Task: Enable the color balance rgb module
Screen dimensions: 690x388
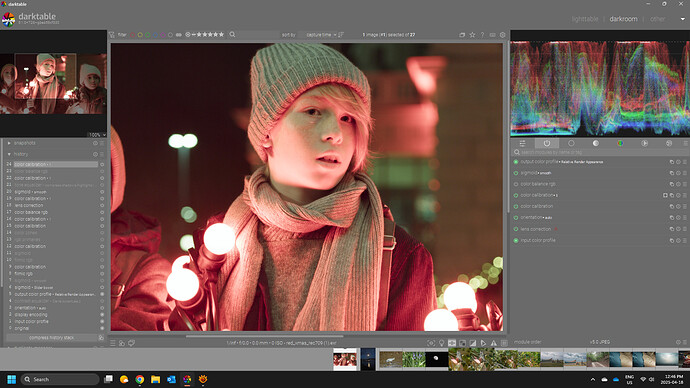Action: point(516,184)
